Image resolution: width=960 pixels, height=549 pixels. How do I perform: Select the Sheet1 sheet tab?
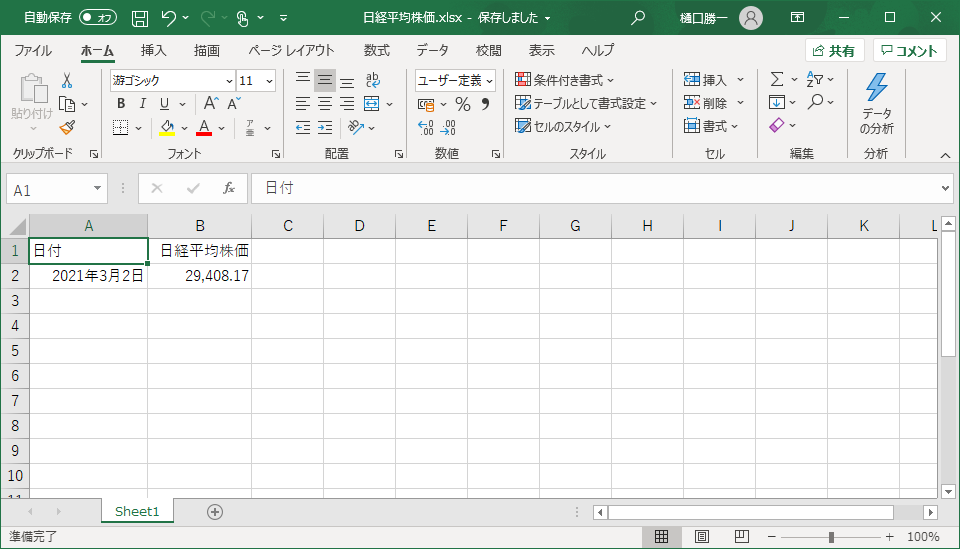pyautogui.click(x=137, y=512)
